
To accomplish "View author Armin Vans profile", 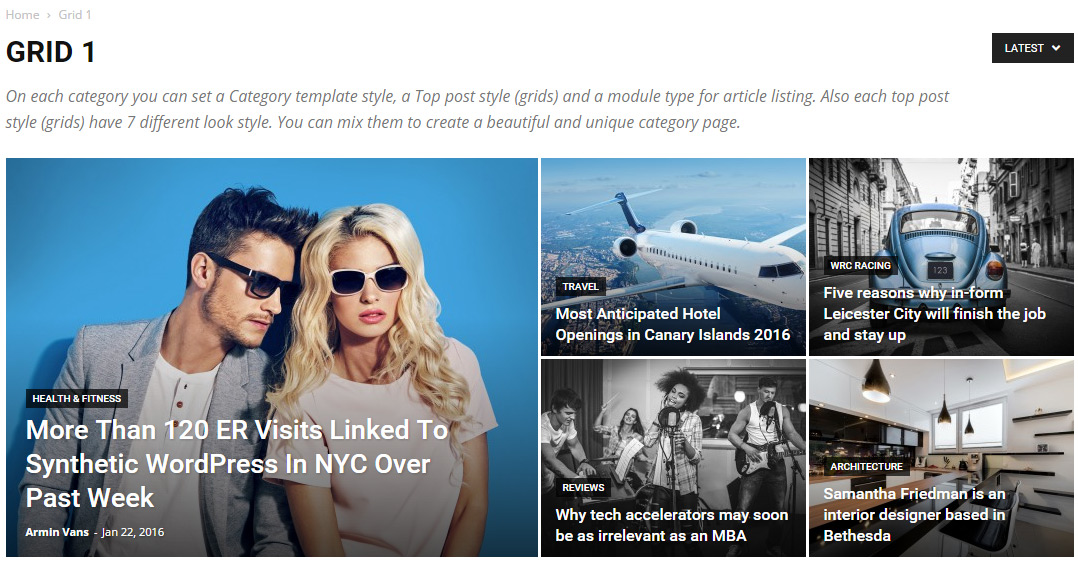I will [57, 532].
